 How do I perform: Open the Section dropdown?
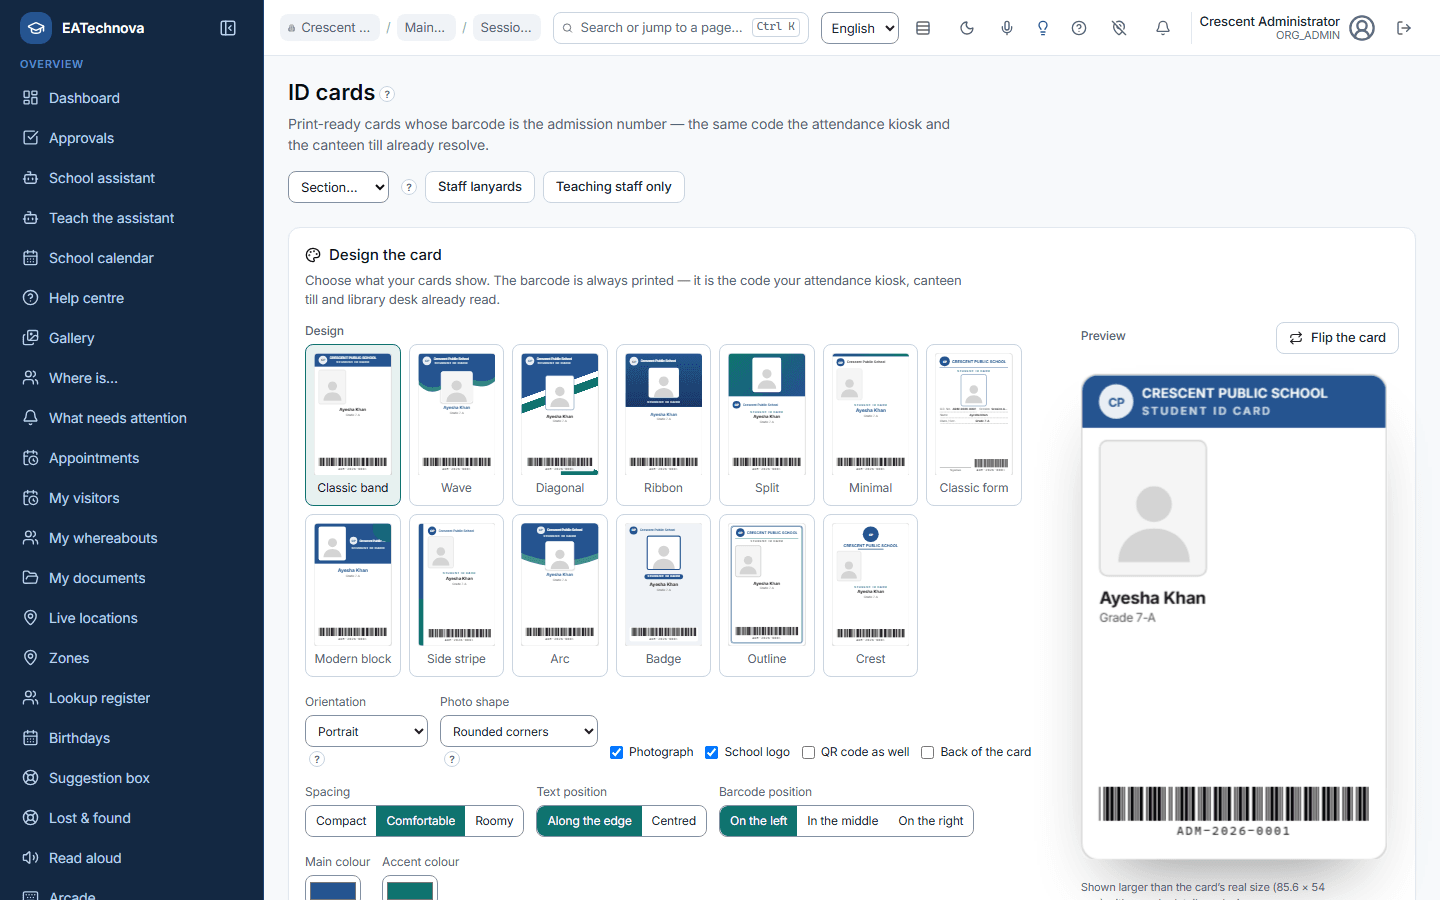338,187
